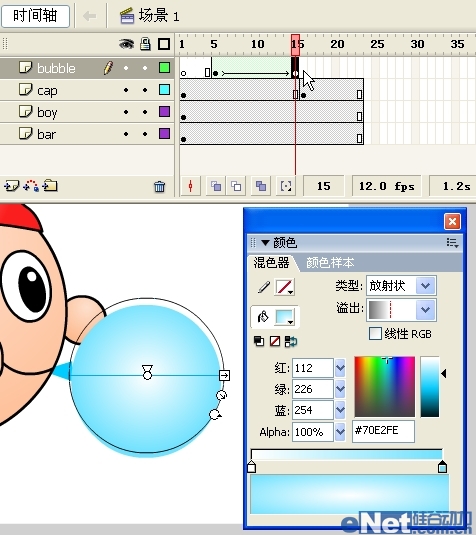Close the color panel window

pos(452,221)
